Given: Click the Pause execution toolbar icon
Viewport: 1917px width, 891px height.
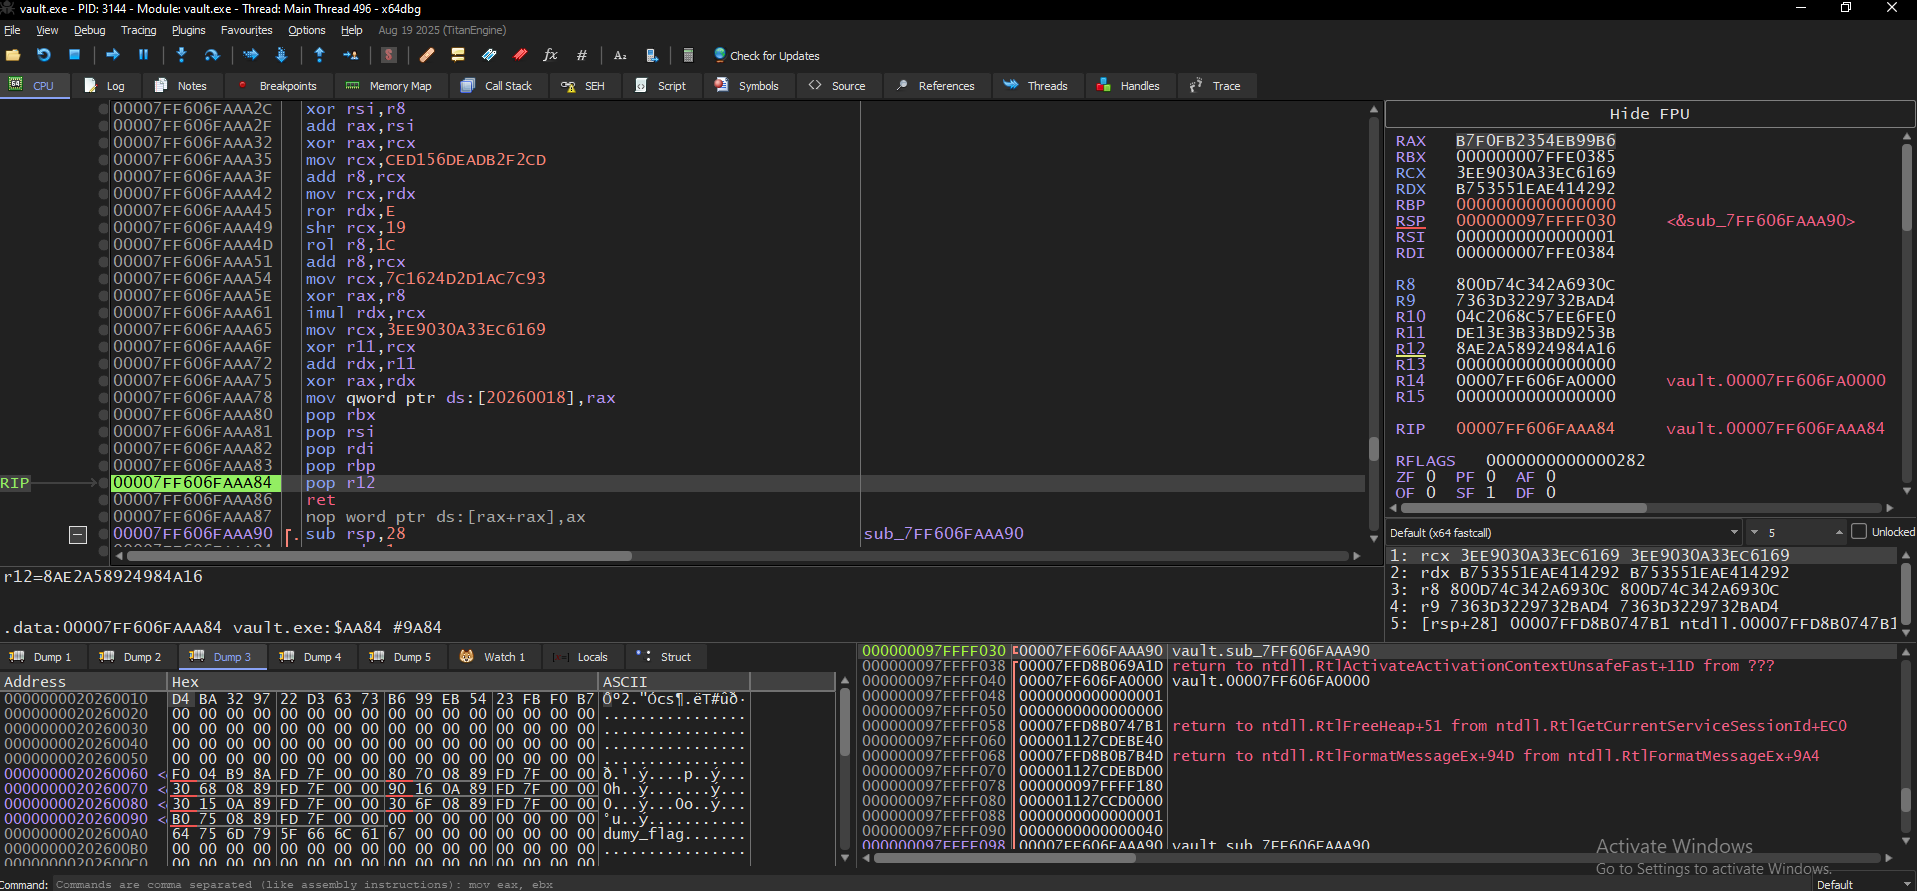Looking at the screenshot, I should coord(143,55).
